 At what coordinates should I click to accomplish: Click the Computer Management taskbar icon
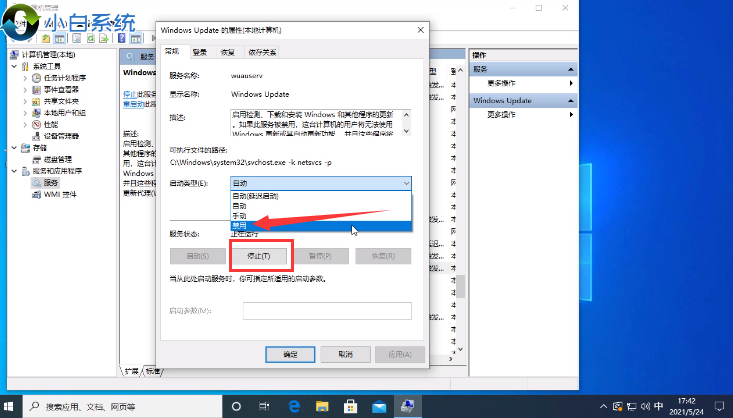(408, 406)
